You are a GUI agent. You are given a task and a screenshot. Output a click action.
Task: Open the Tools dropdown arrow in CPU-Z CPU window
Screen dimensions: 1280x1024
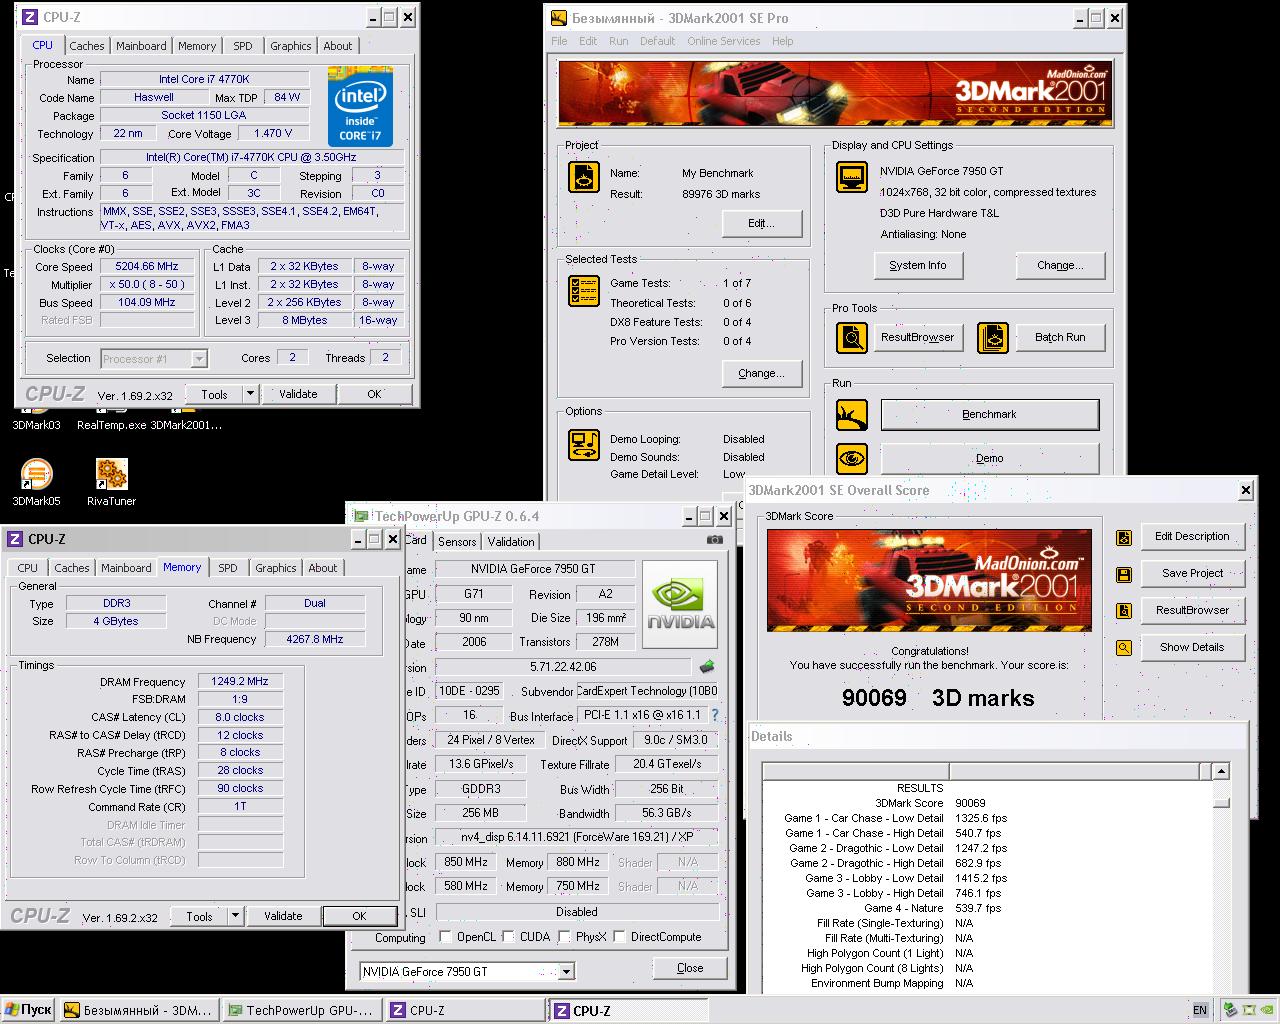click(250, 394)
